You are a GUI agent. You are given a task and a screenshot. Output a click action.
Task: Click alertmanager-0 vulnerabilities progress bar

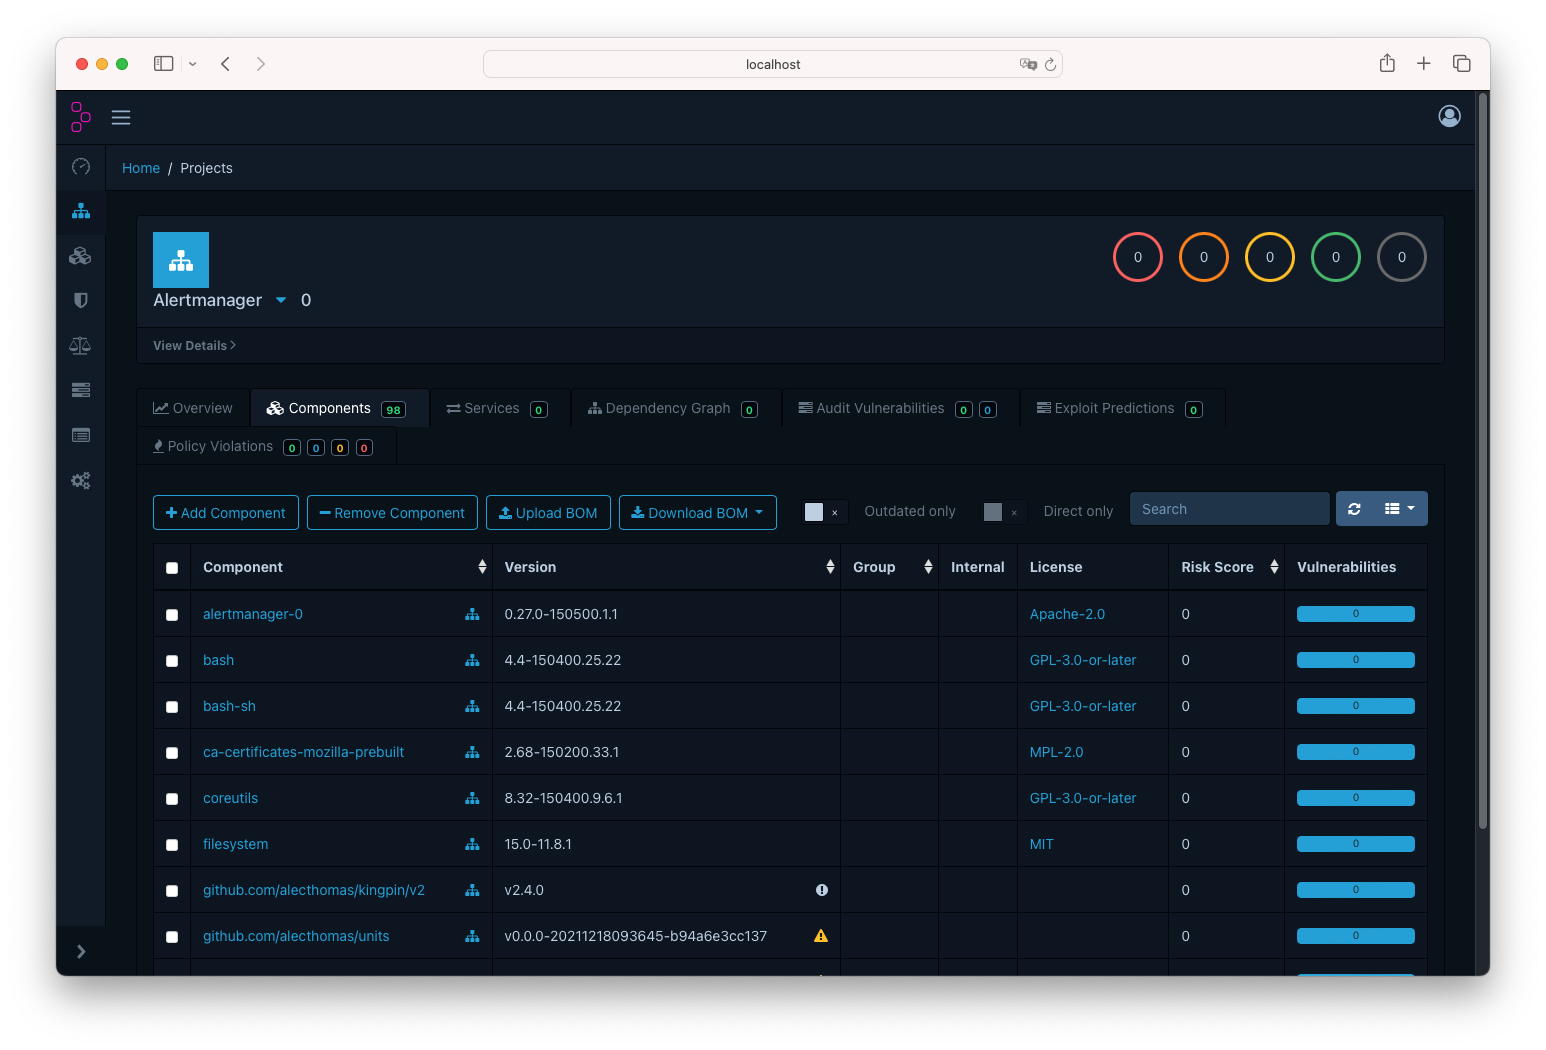(x=1356, y=614)
